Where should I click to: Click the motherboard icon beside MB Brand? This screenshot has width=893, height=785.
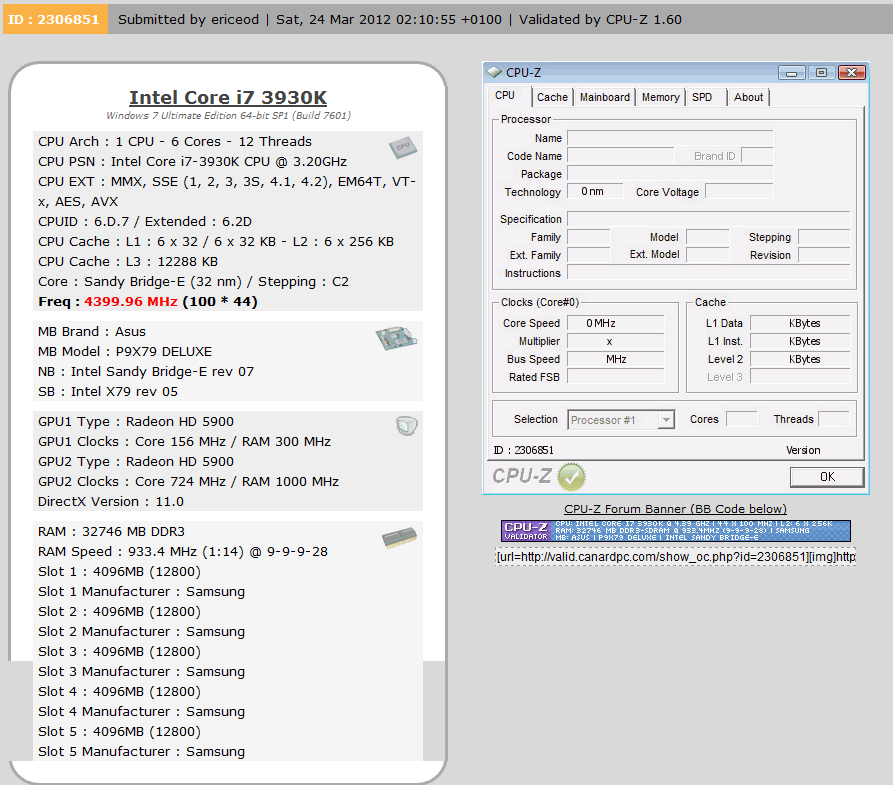396,338
